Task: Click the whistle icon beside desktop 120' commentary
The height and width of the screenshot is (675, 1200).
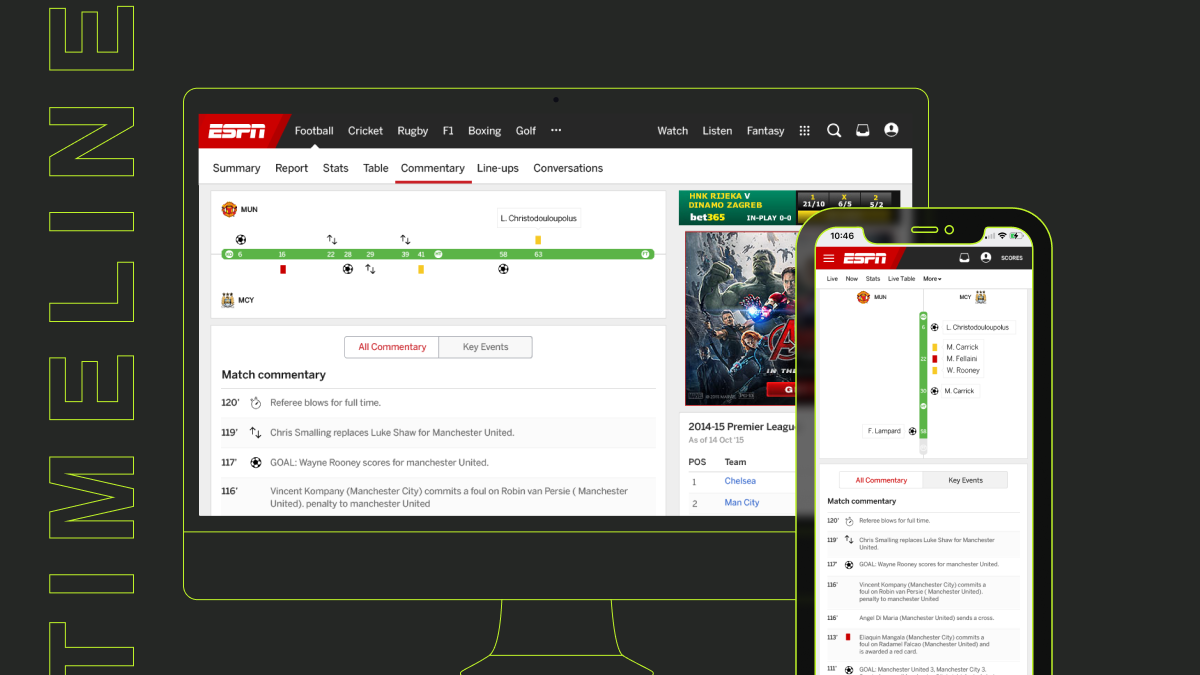Action: (255, 403)
